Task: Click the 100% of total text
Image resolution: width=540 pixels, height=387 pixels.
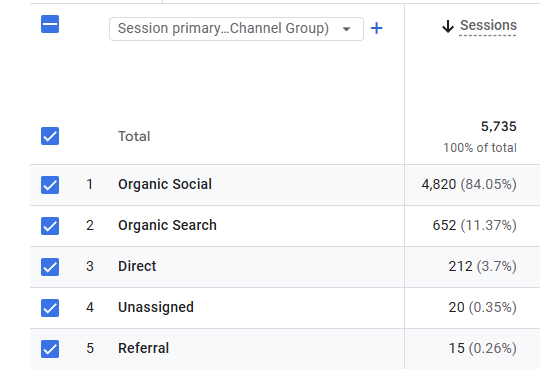Action: 480,148
